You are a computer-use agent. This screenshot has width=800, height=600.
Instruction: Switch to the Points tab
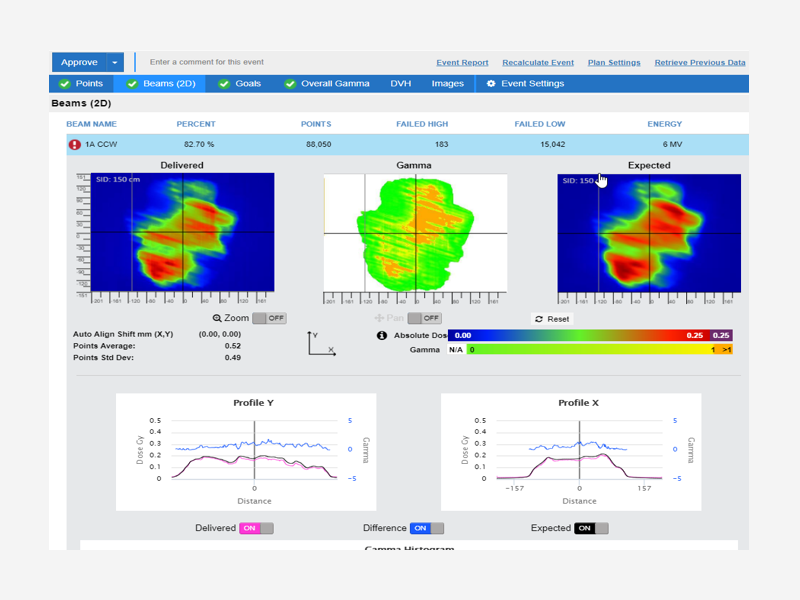[82, 84]
